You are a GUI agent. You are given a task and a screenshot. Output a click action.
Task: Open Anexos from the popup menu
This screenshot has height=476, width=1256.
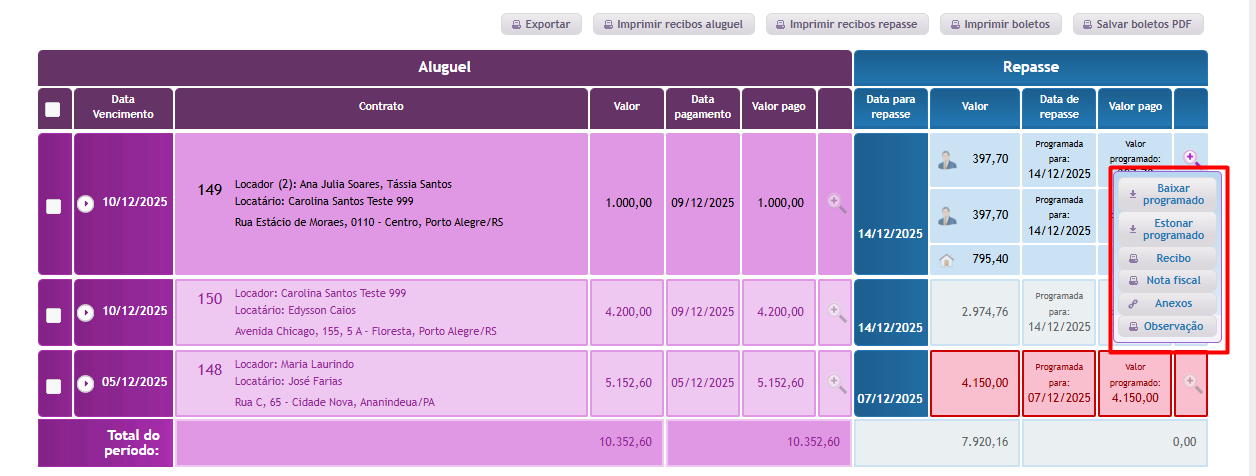click(x=1167, y=303)
